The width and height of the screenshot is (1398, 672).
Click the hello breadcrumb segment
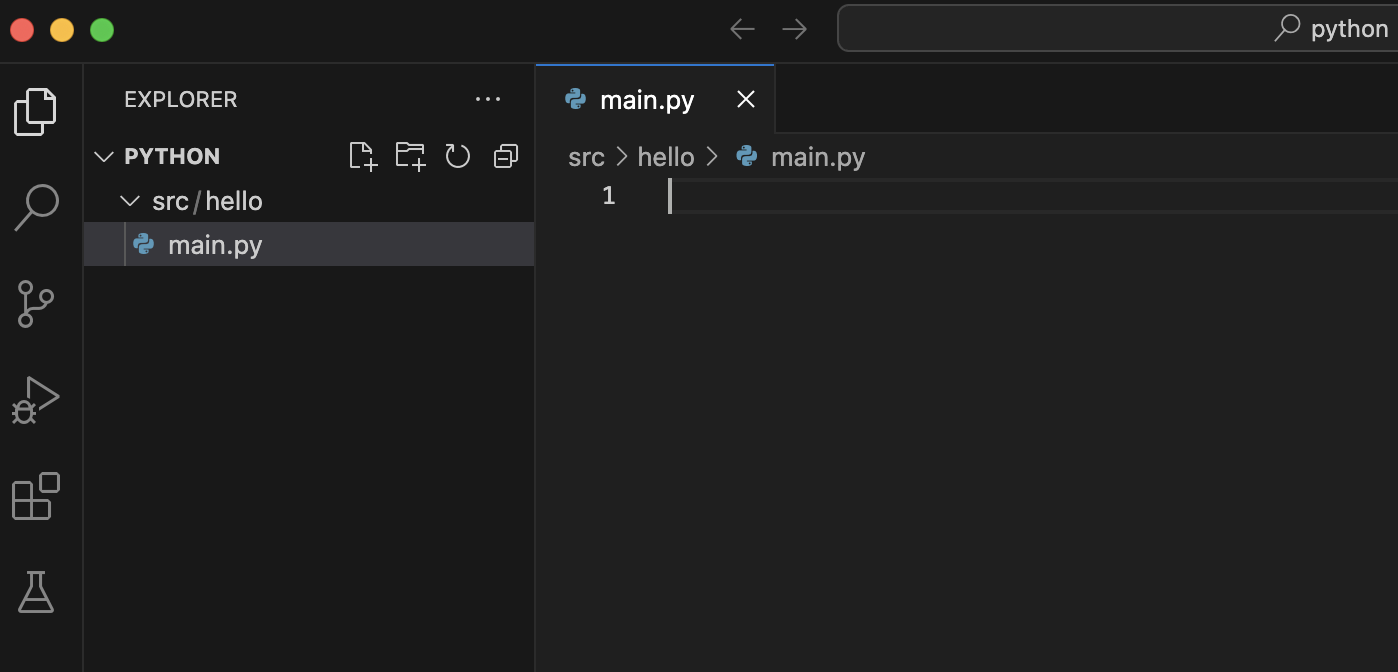(x=666, y=157)
